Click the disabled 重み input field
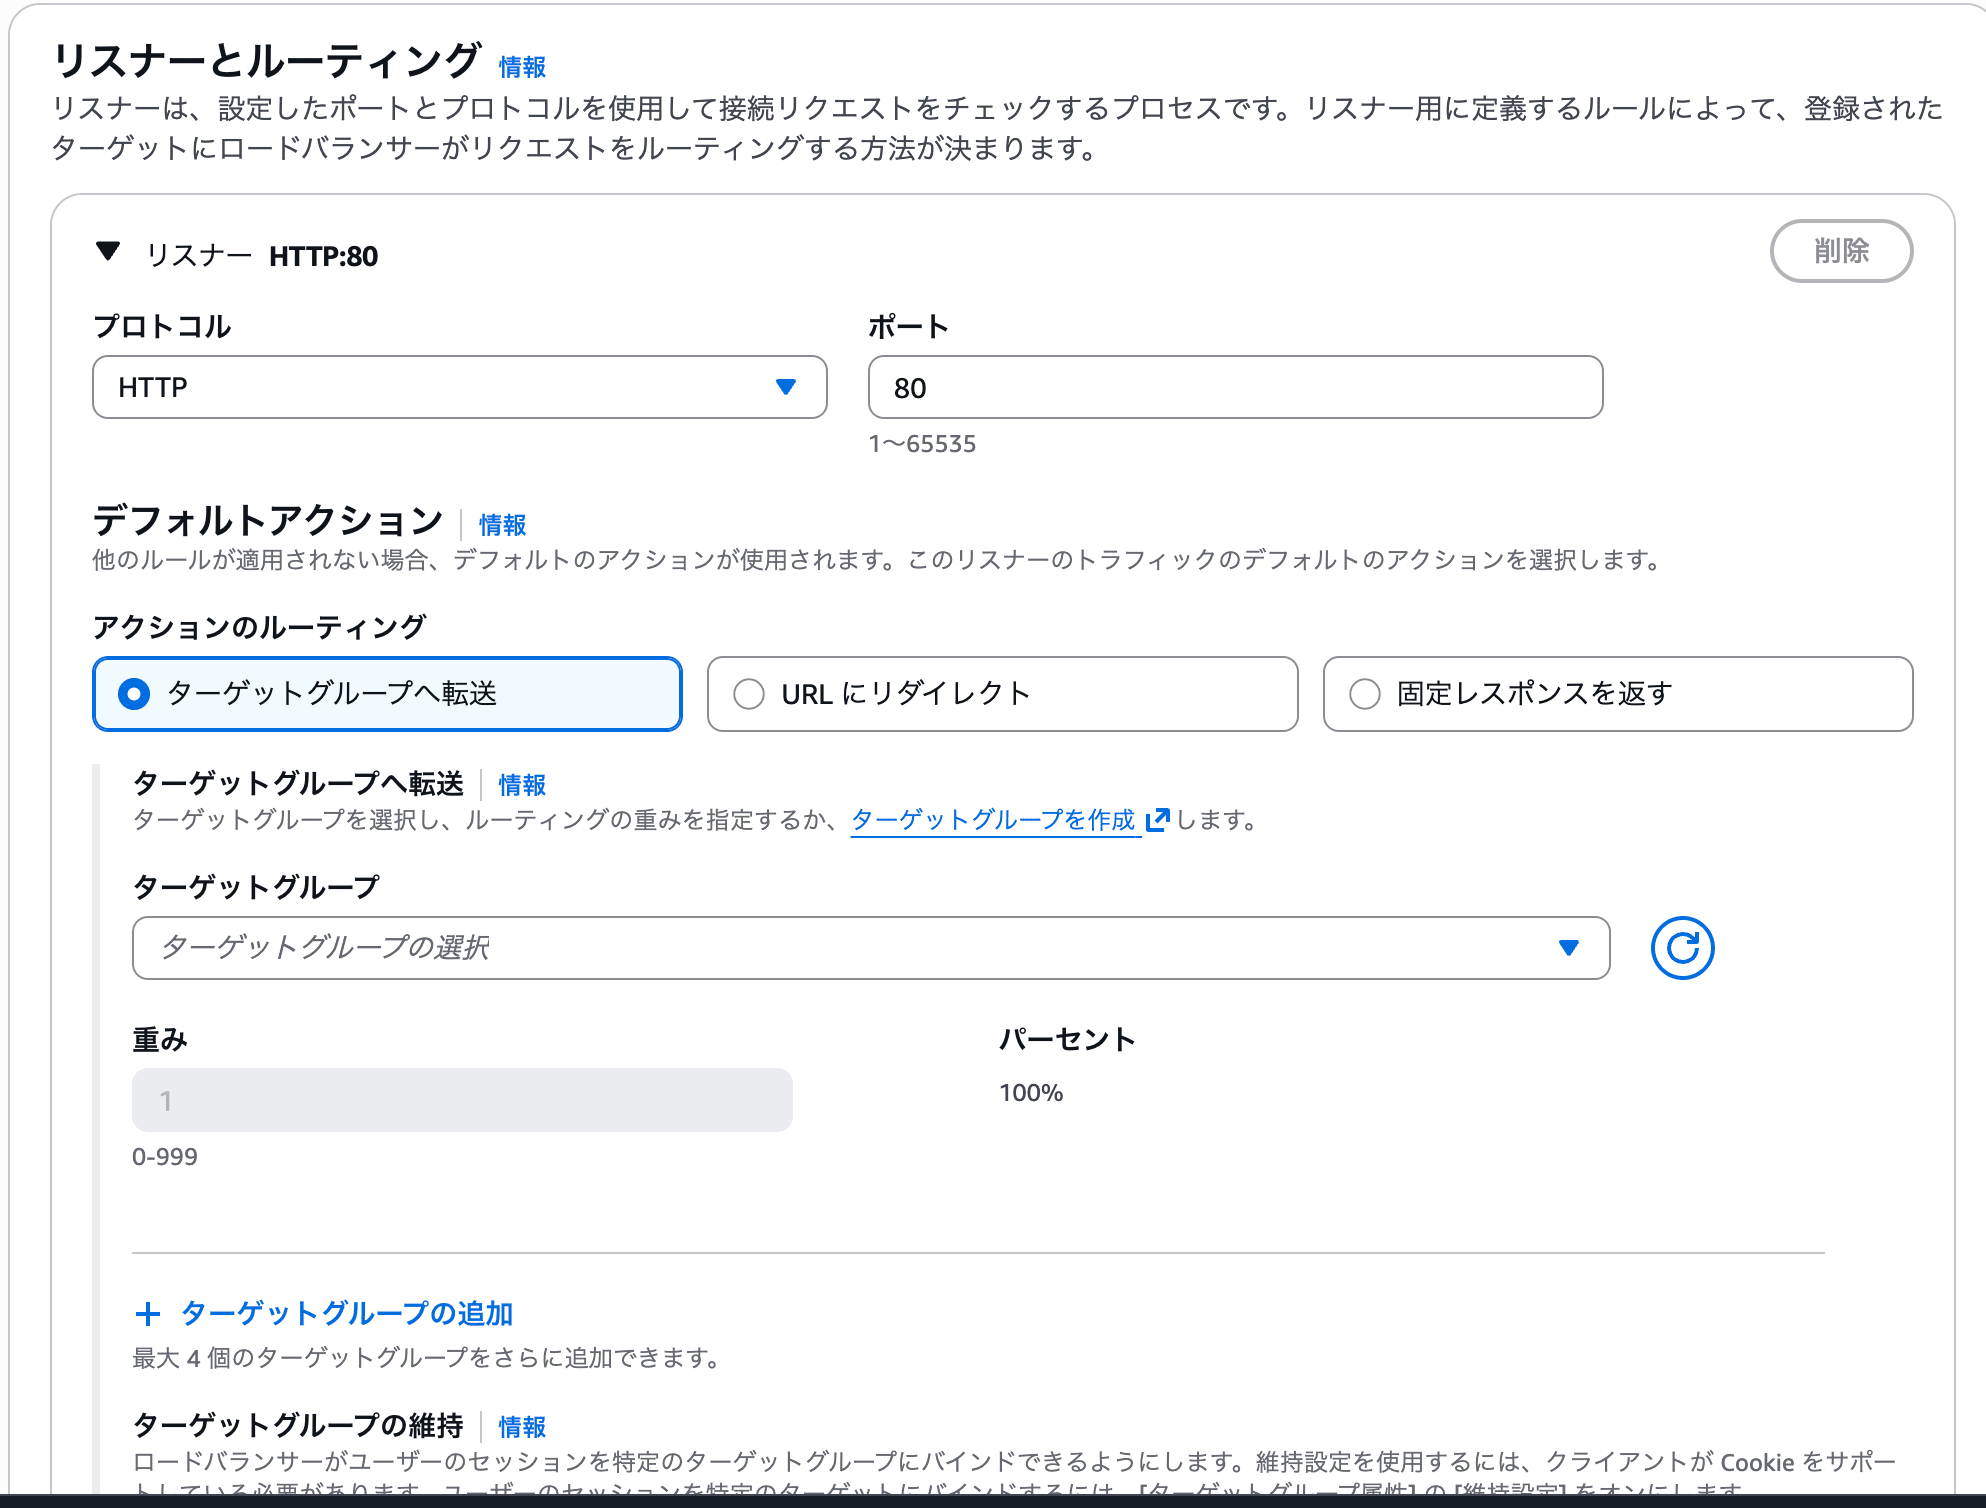The width and height of the screenshot is (1986, 1508). [x=462, y=1100]
